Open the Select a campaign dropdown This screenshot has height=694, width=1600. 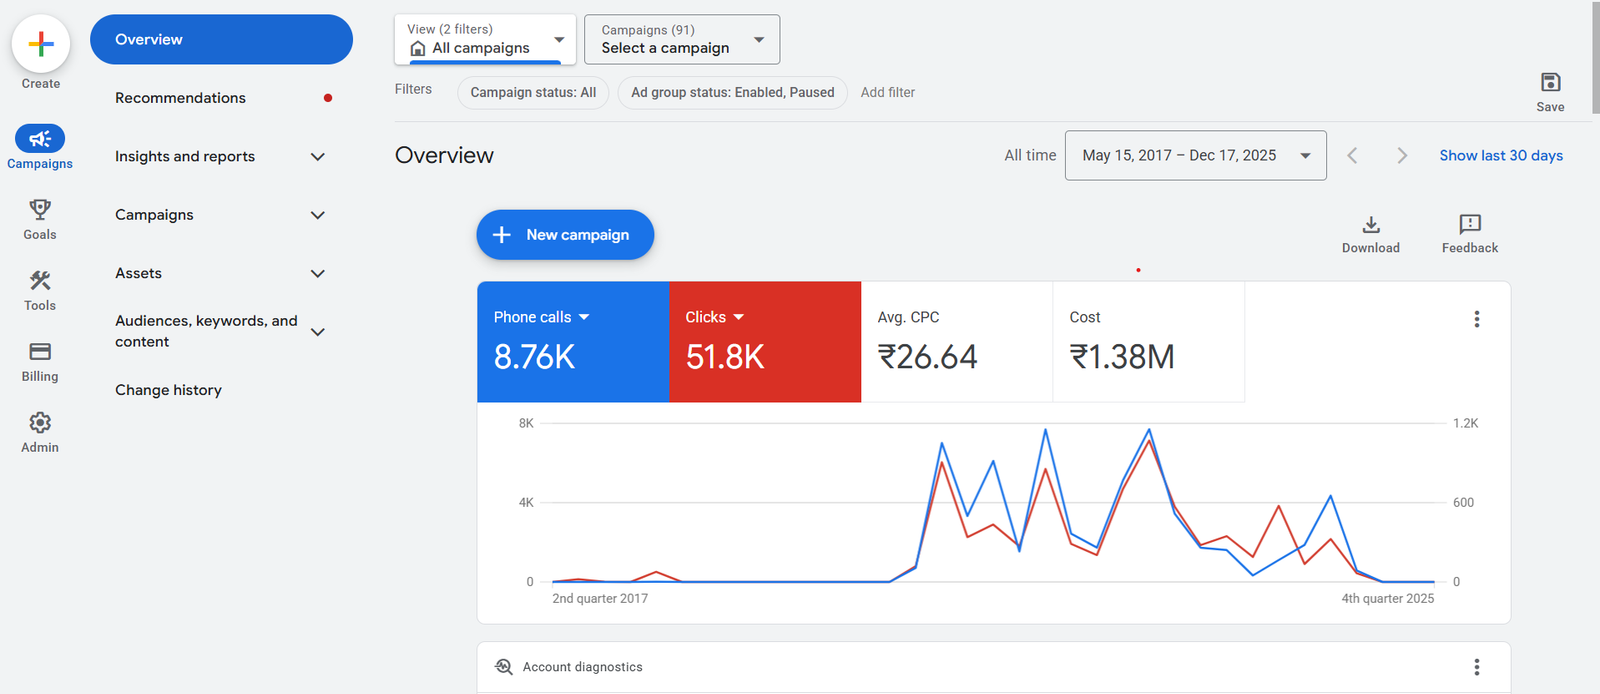click(681, 40)
